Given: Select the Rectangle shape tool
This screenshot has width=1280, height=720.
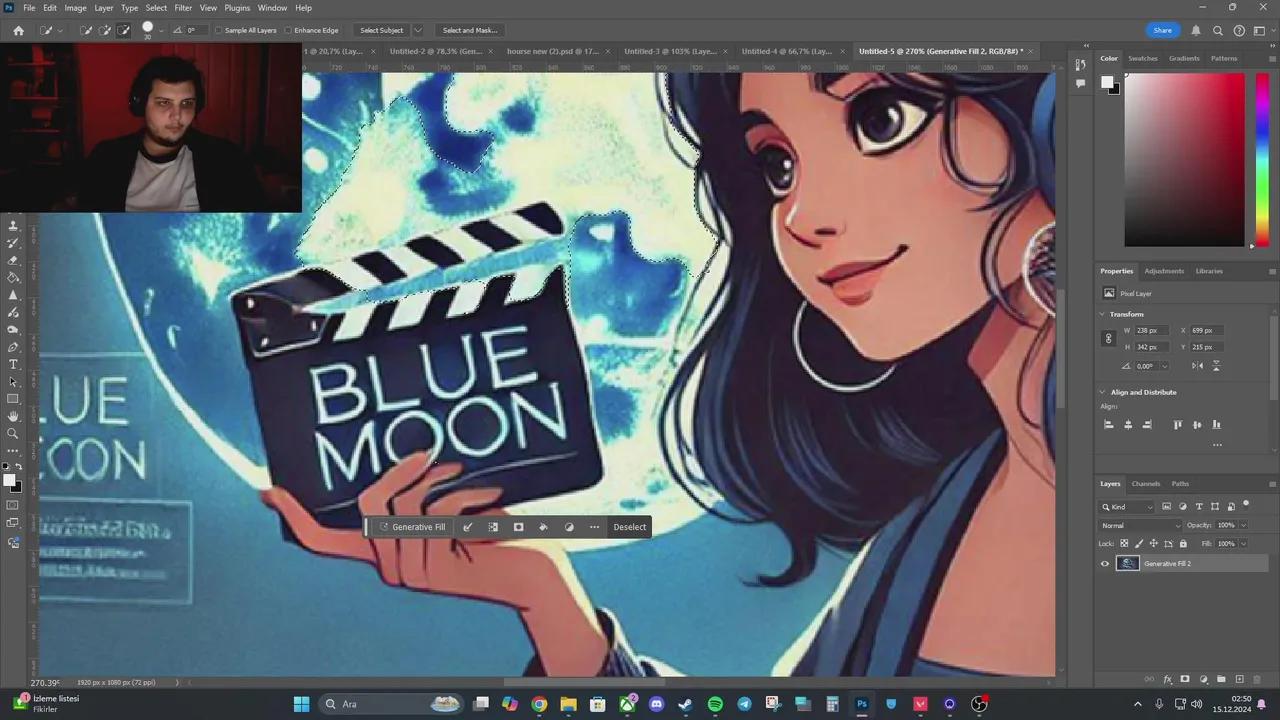Looking at the screenshot, I should pos(13,399).
